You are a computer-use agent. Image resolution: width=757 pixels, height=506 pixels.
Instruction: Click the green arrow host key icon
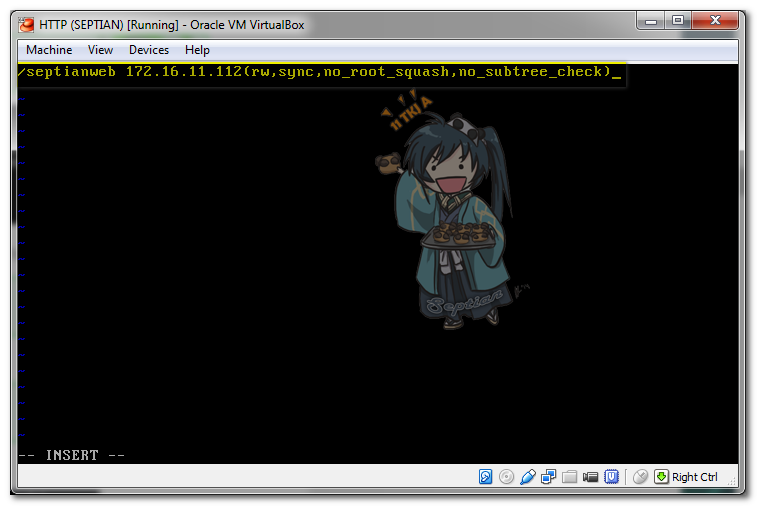click(x=661, y=477)
